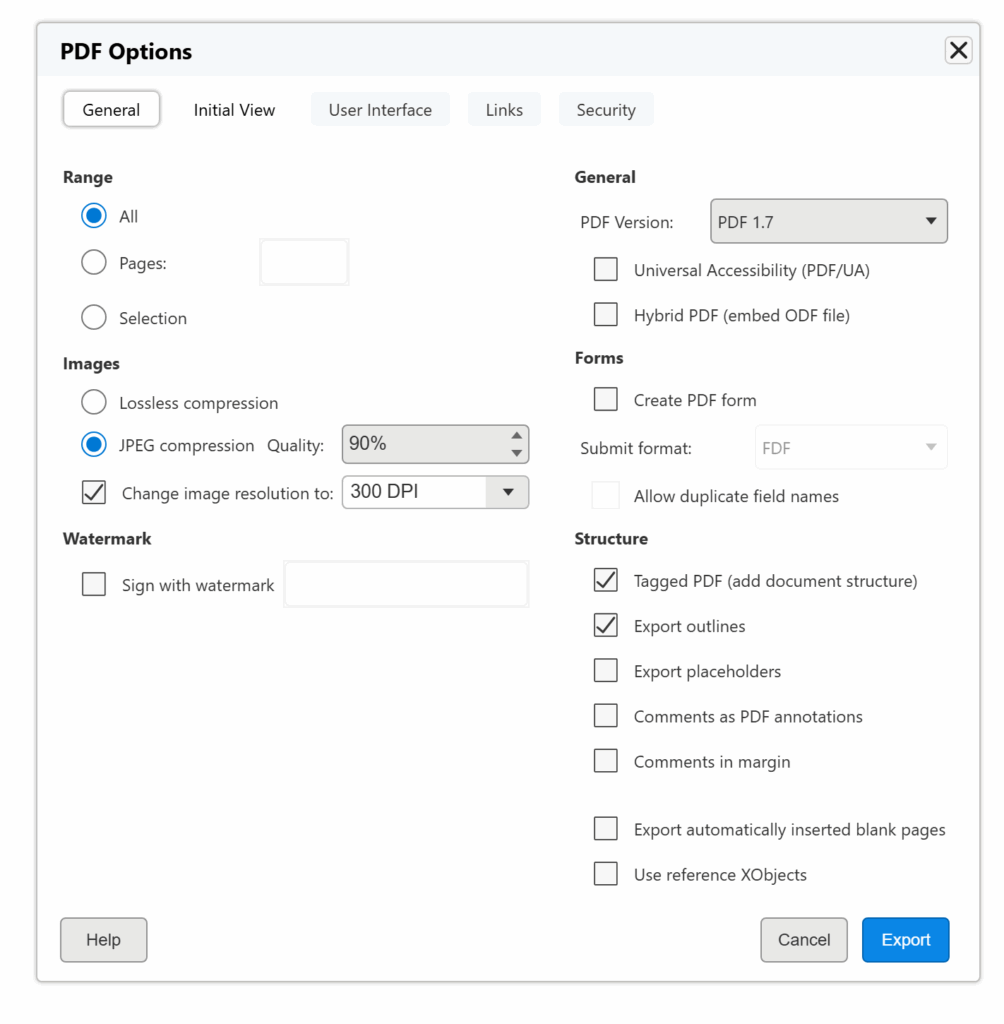Screen dimensions: 1004x1024
Task: Choose the Pages range radio button
Action: pyautogui.click(x=94, y=263)
